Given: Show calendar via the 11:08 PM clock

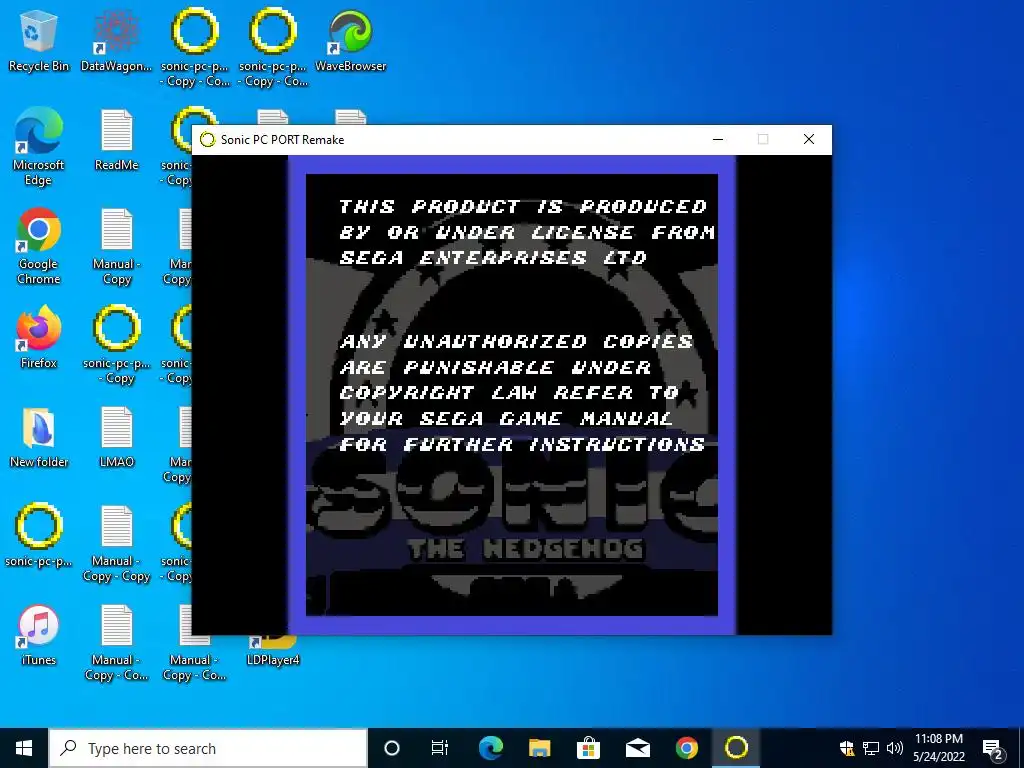Looking at the screenshot, I should tap(938, 748).
